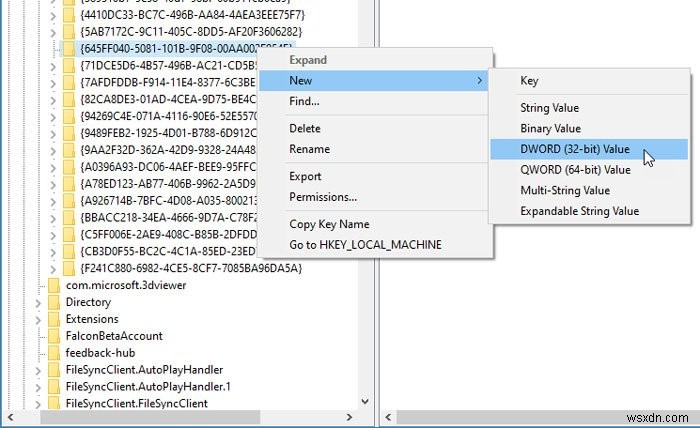
Task: Click folder icon of FileSyncClient.FileSyncClient
Action: 54,403
